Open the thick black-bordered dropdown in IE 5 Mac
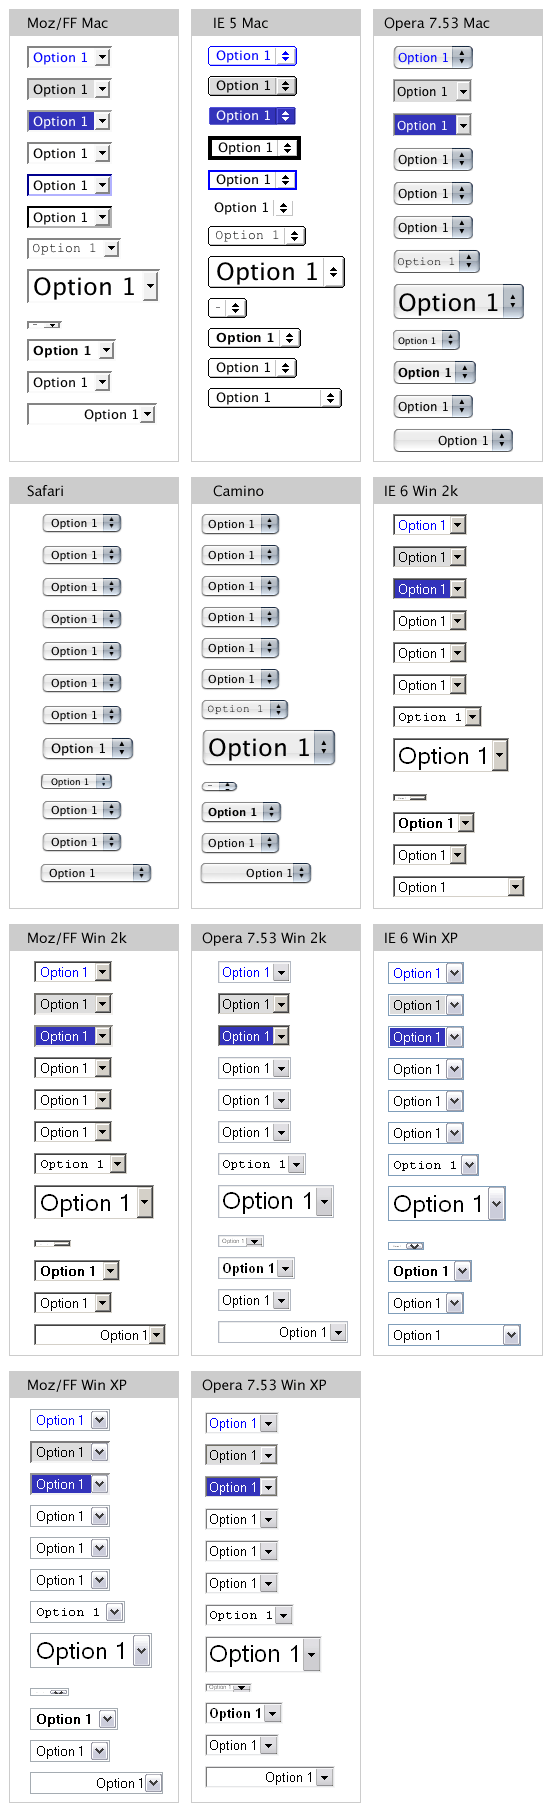 coord(254,148)
